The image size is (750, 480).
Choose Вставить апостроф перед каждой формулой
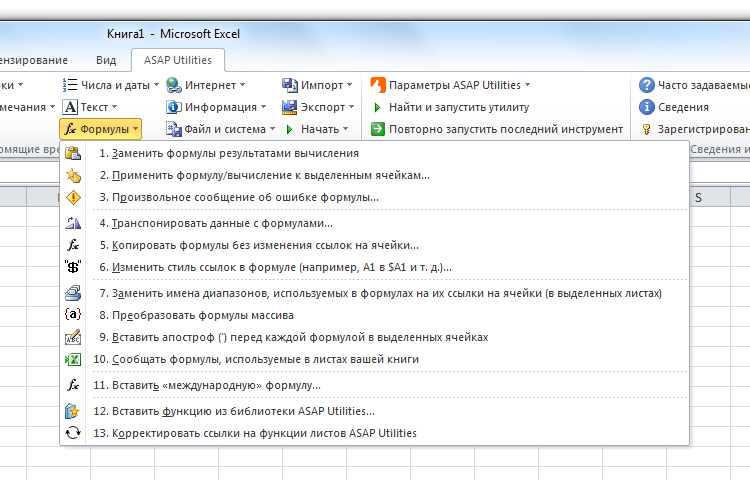click(375, 337)
